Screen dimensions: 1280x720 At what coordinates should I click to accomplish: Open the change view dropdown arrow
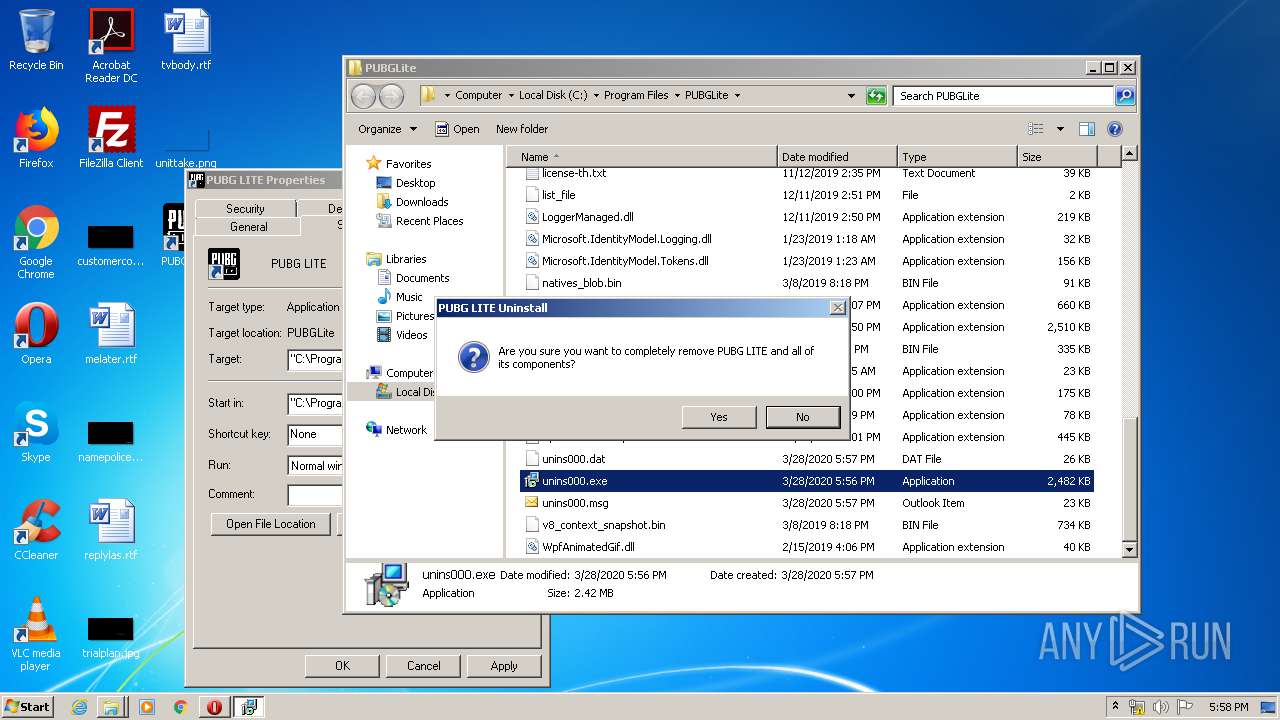(x=1060, y=129)
